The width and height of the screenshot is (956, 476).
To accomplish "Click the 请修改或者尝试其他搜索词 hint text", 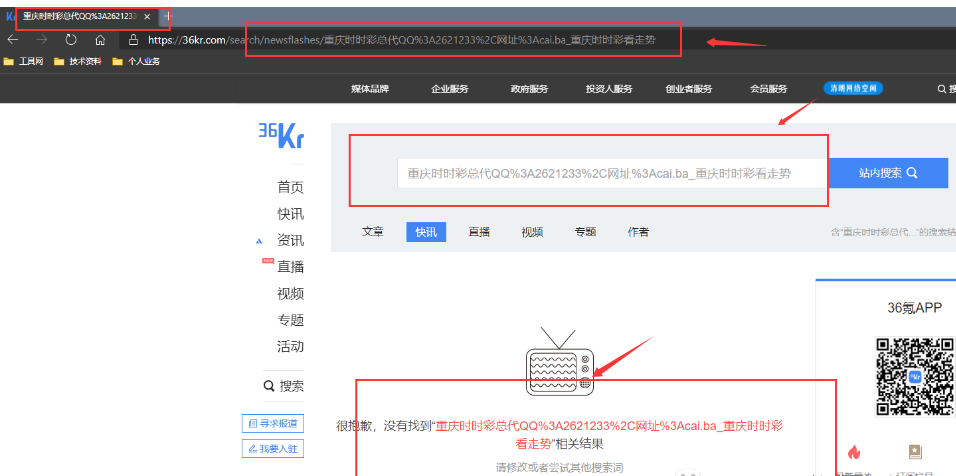I will pos(559,468).
